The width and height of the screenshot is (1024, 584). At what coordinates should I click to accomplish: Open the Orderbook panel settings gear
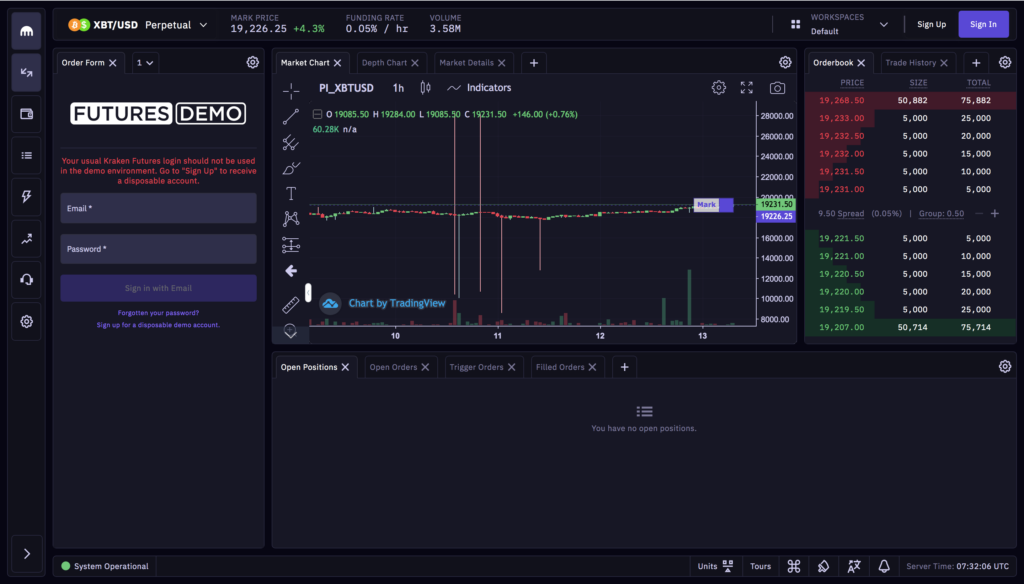pos(1005,63)
